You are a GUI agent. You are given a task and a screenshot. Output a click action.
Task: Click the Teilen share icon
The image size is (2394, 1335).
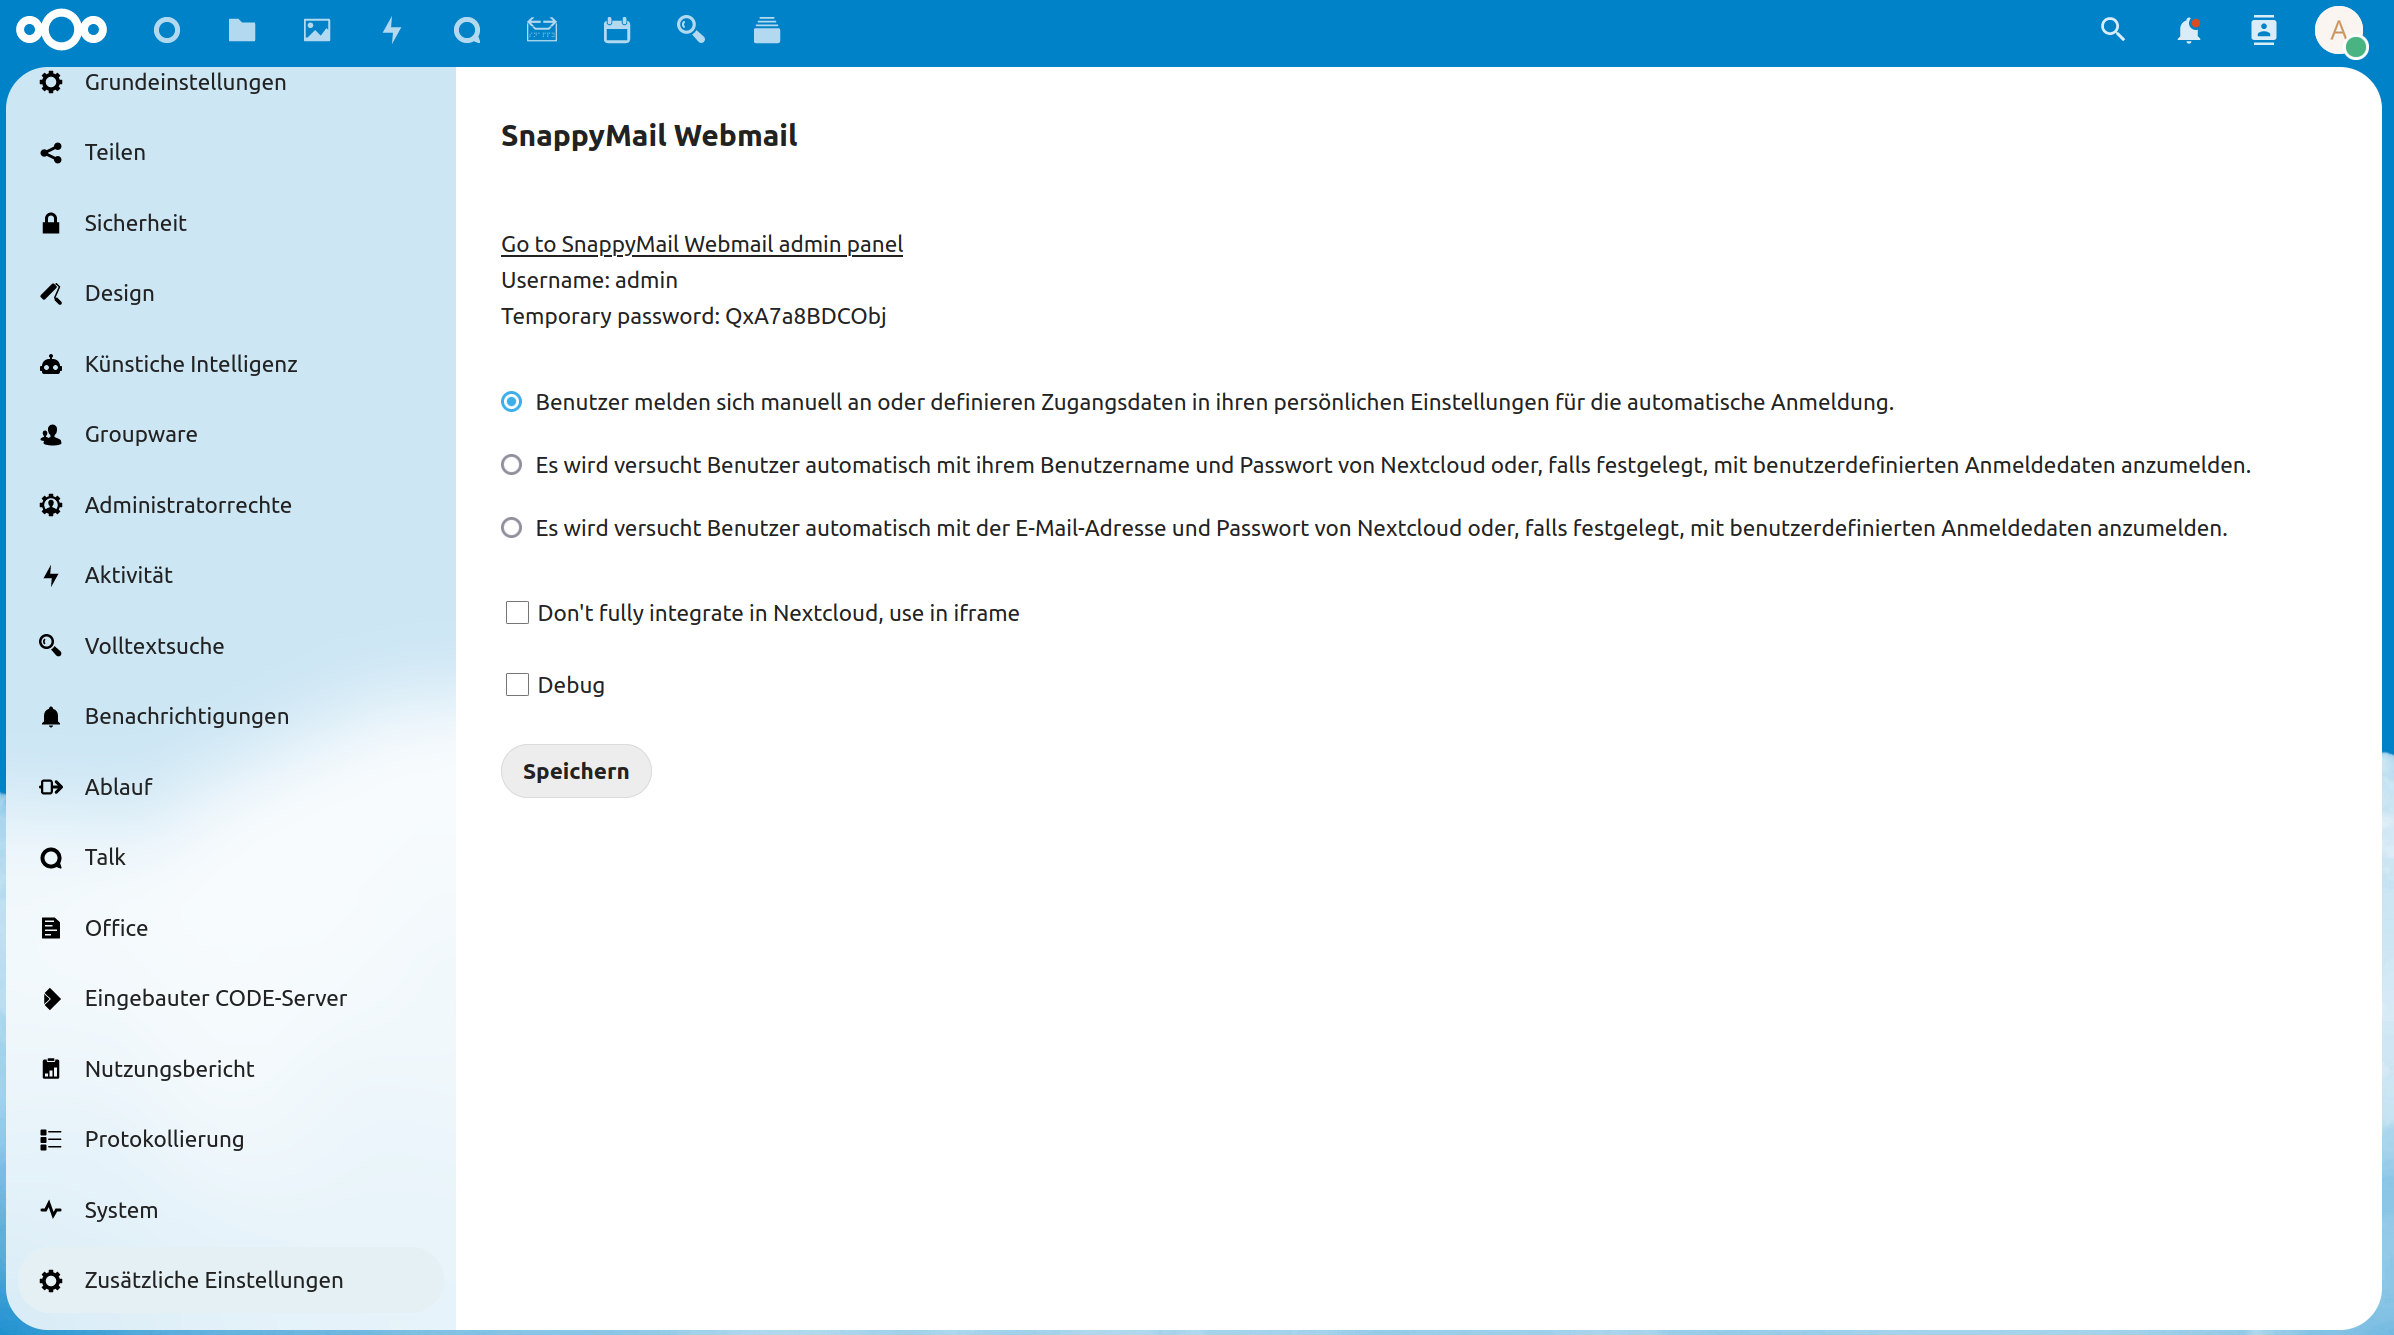pyautogui.click(x=51, y=152)
